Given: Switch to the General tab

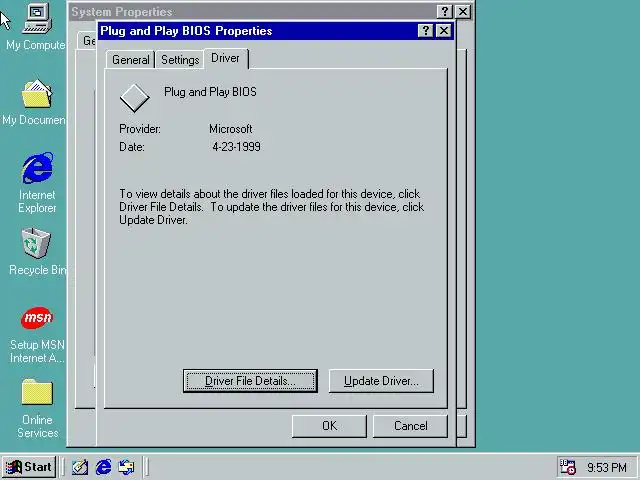Looking at the screenshot, I should [x=131, y=60].
